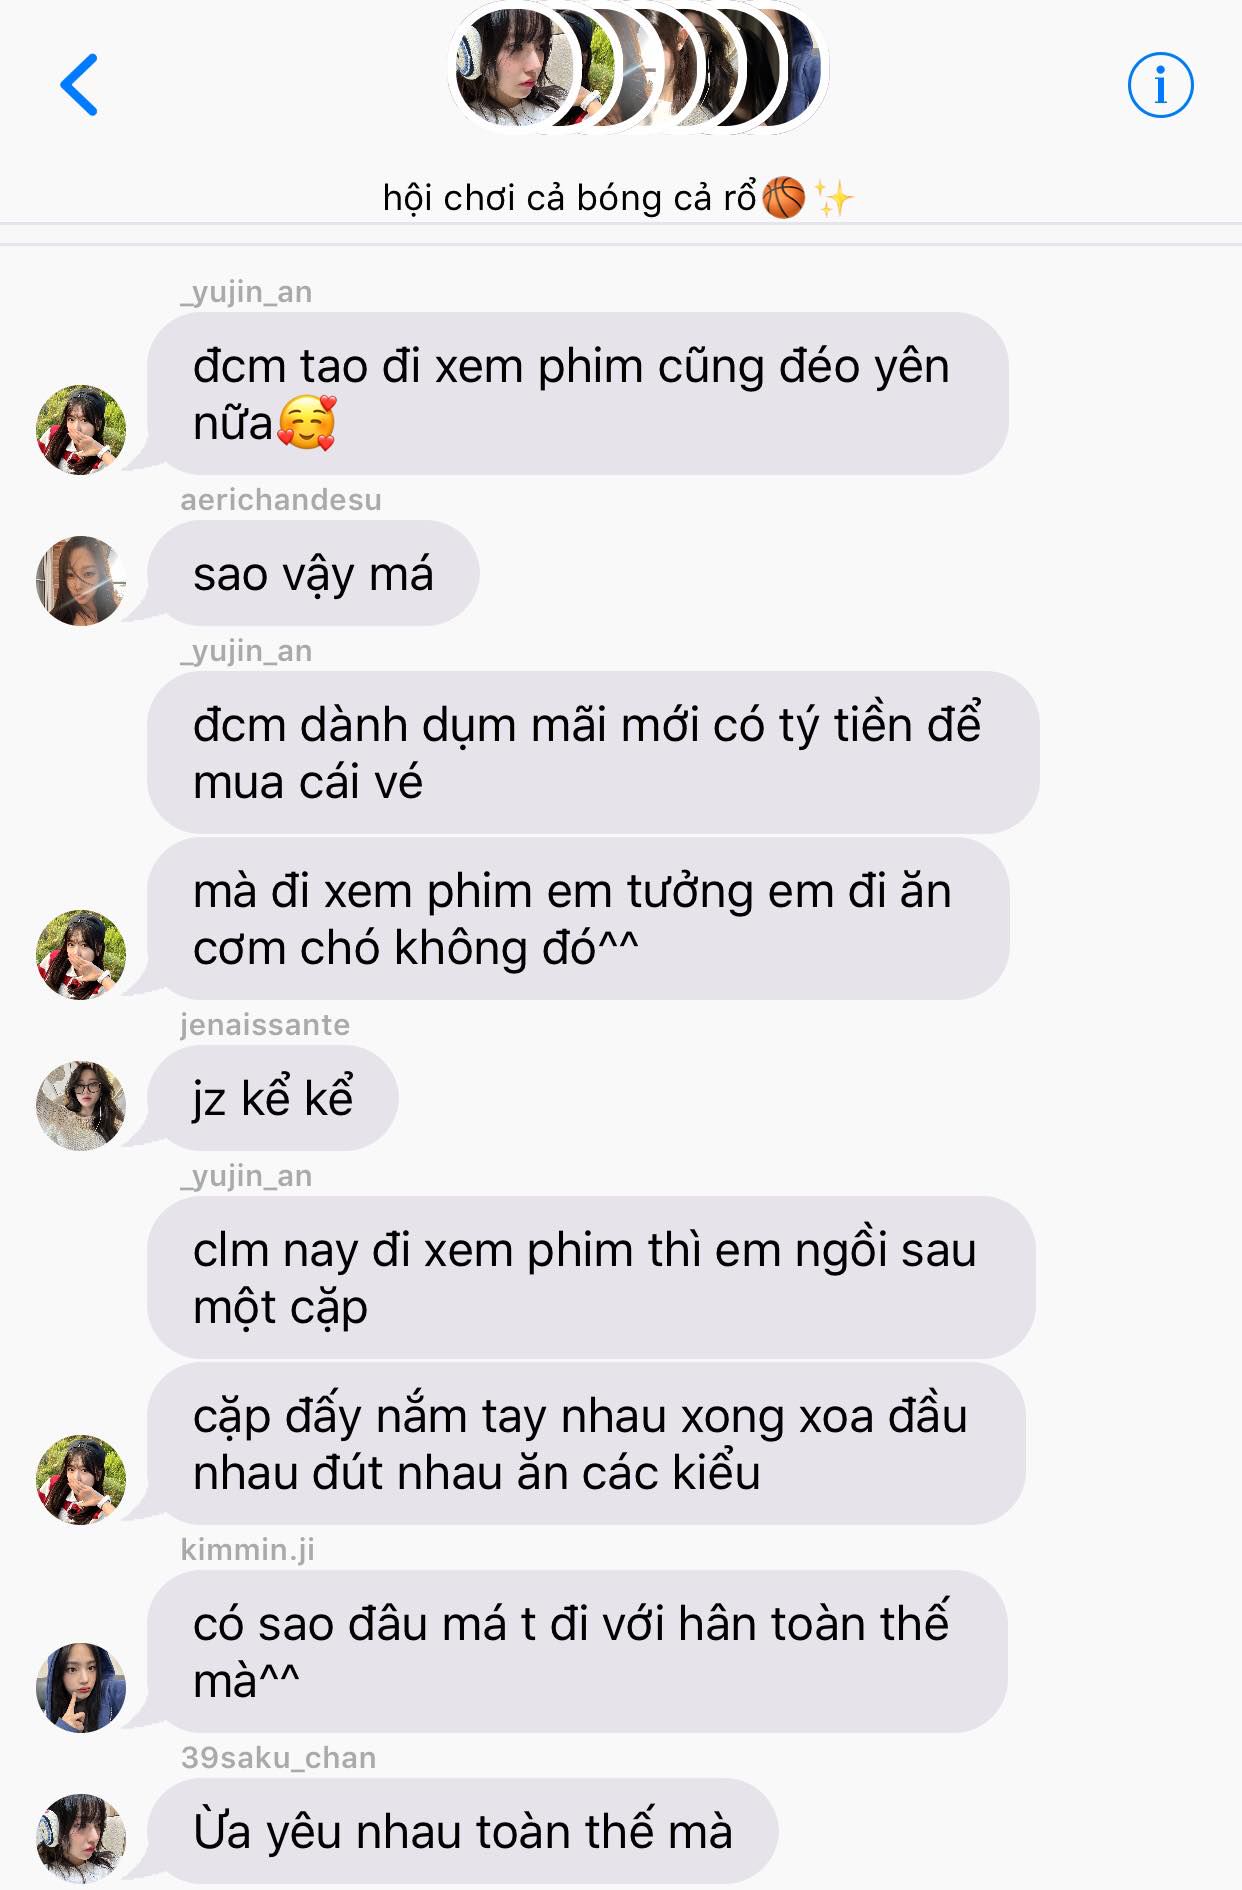Tap _yujin_an's avatar beside the first message
Screen dimensions: 1242x1890
[x=81, y=429]
